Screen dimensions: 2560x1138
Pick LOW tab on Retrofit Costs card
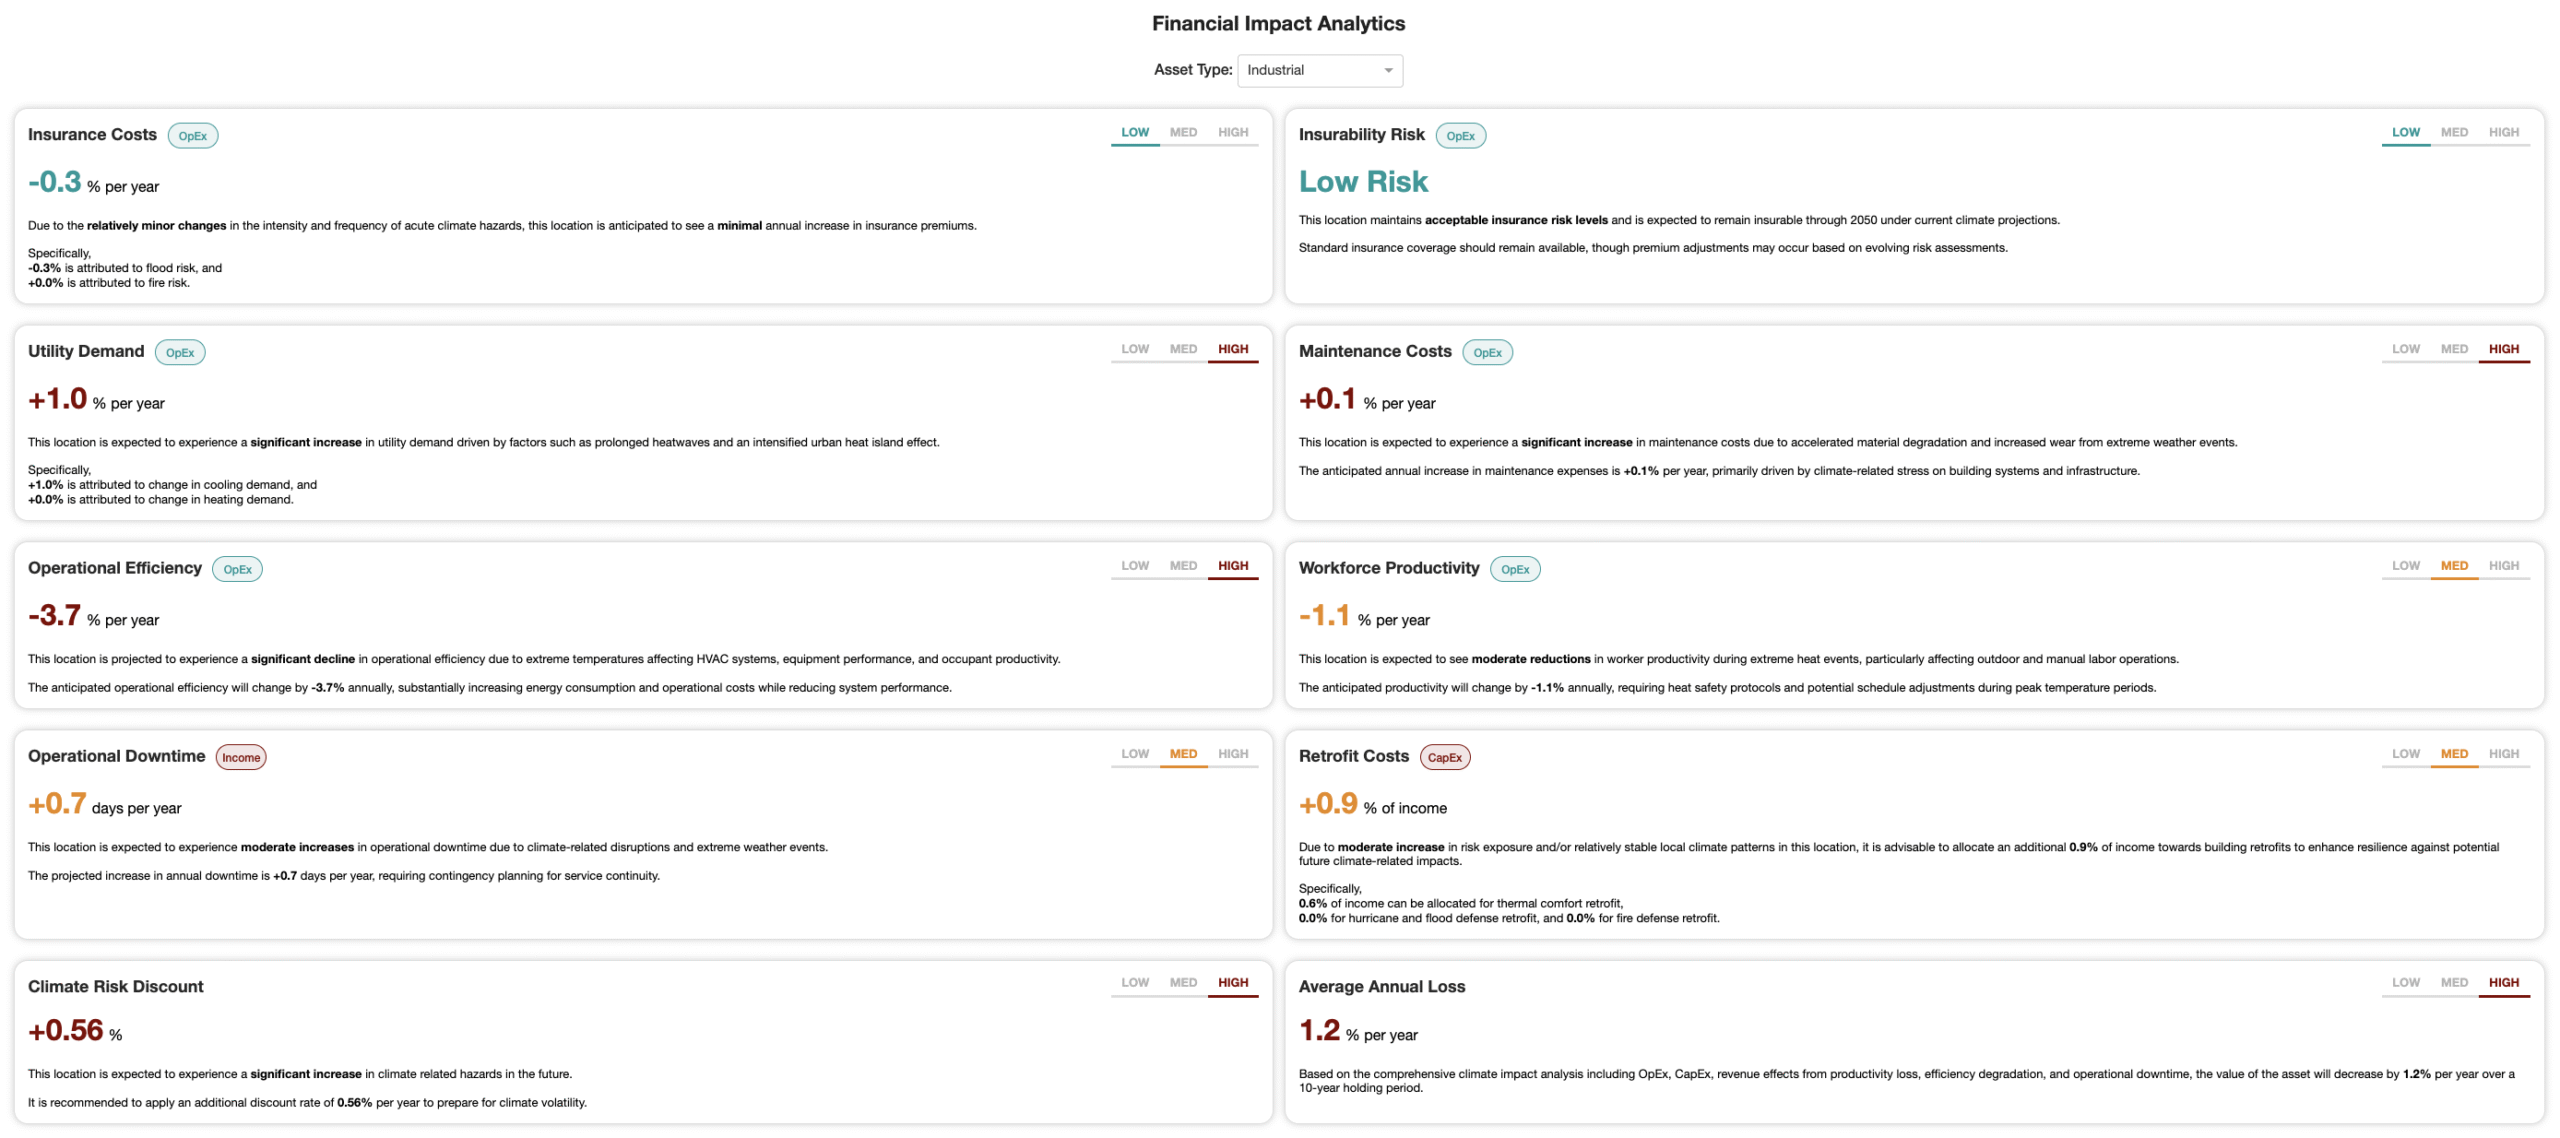pos(2405,754)
